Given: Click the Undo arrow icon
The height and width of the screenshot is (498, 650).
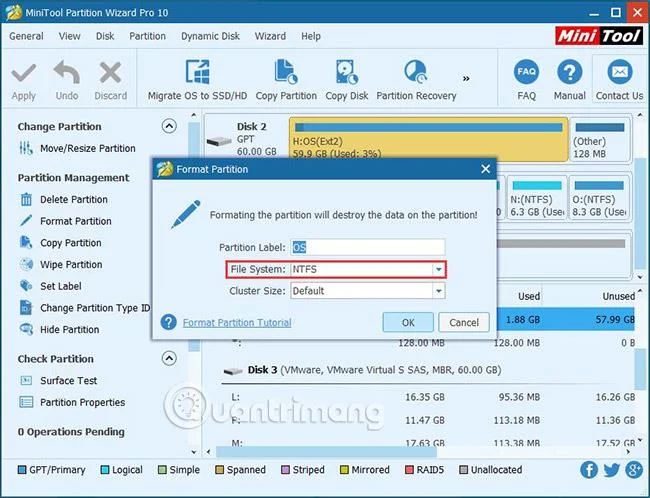Looking at the screenshot, I should 67,73.
